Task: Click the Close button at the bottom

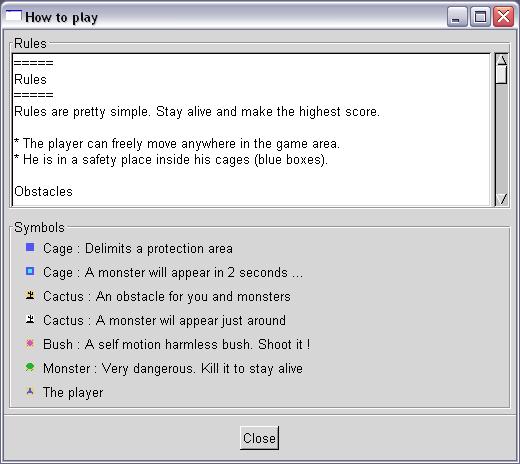Action: [259, 438]
